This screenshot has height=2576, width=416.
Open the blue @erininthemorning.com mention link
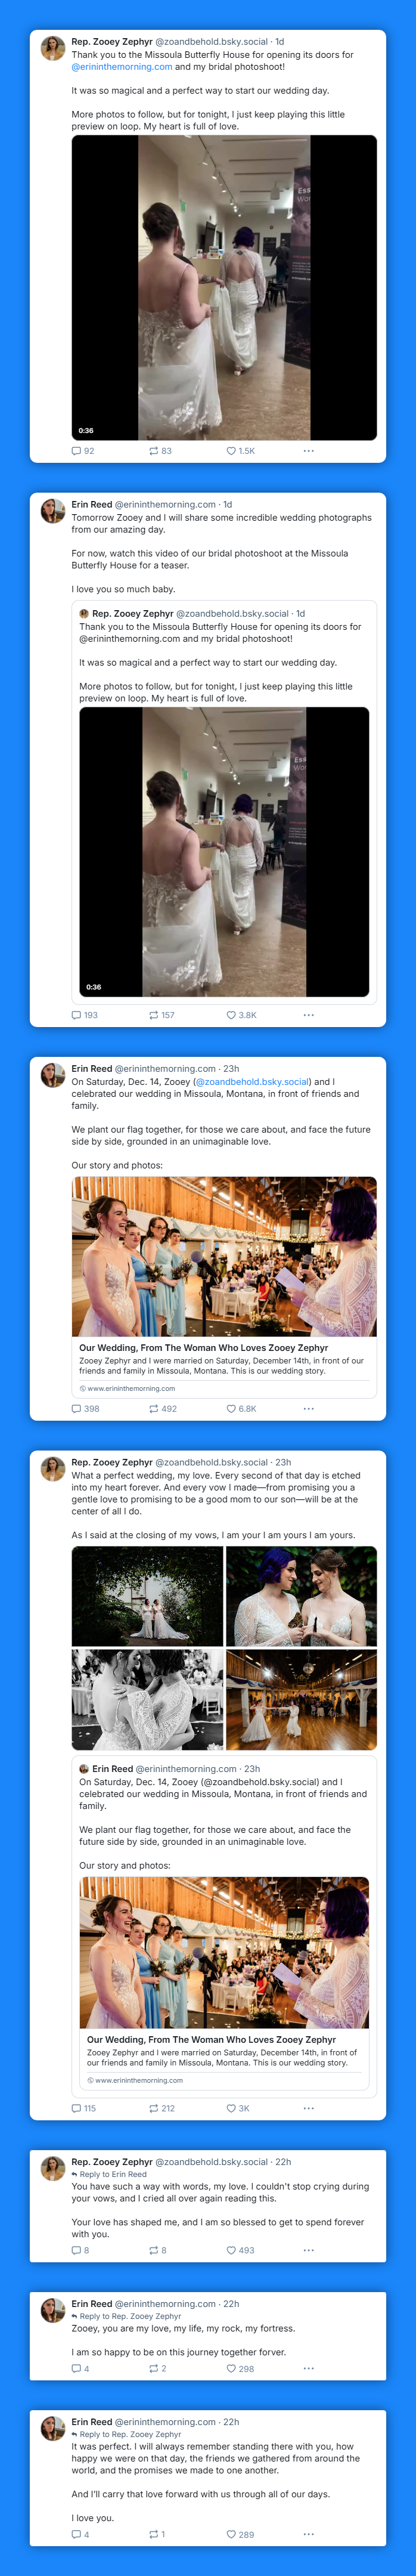122,67
